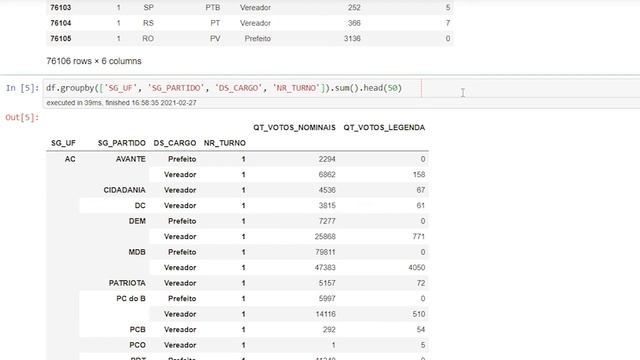Screen dimensions: 640x360
Task: Click the 292 votes value in PCB row
Action: click(329, 330)
